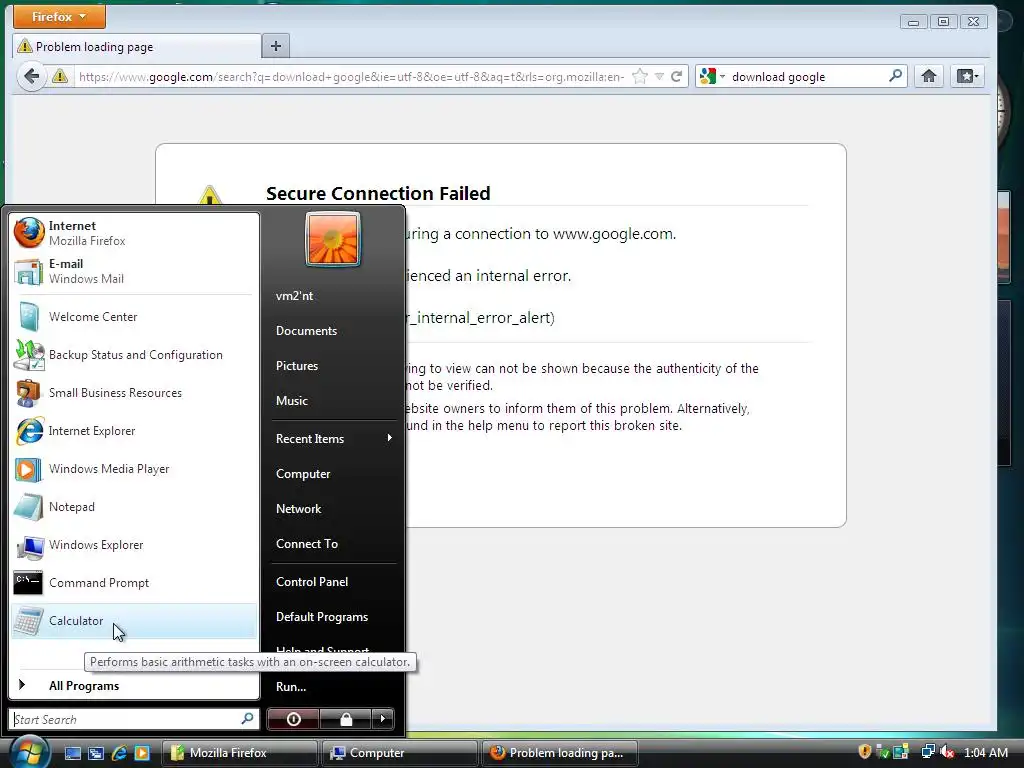Launch Windows Media Player from Start menu

click(x=134, y=469)
